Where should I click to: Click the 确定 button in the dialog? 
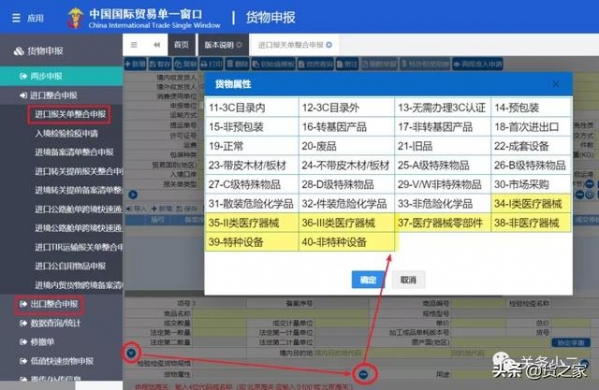(x=367, y=280)
